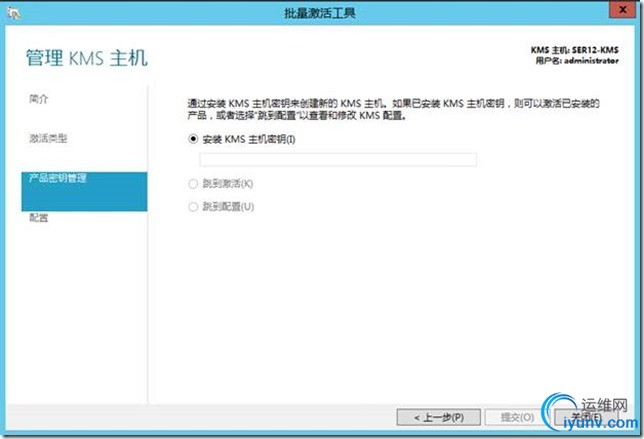Image resolution: width=644 pixels, height=439 pixels.
Task: Focus the KMS host key input field
Action: [x=338, y=160]
